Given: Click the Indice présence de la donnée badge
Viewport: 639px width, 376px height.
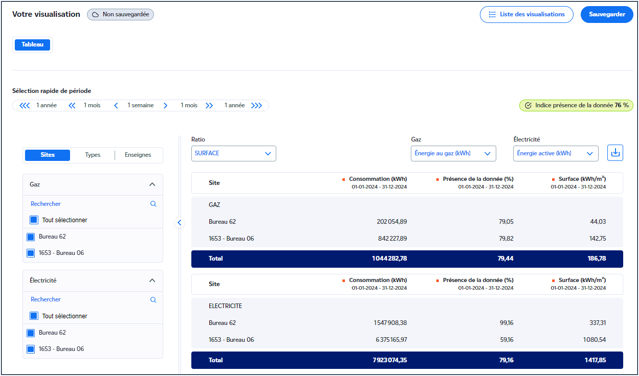Looking at the screenshot, I should tap(576, 106).
